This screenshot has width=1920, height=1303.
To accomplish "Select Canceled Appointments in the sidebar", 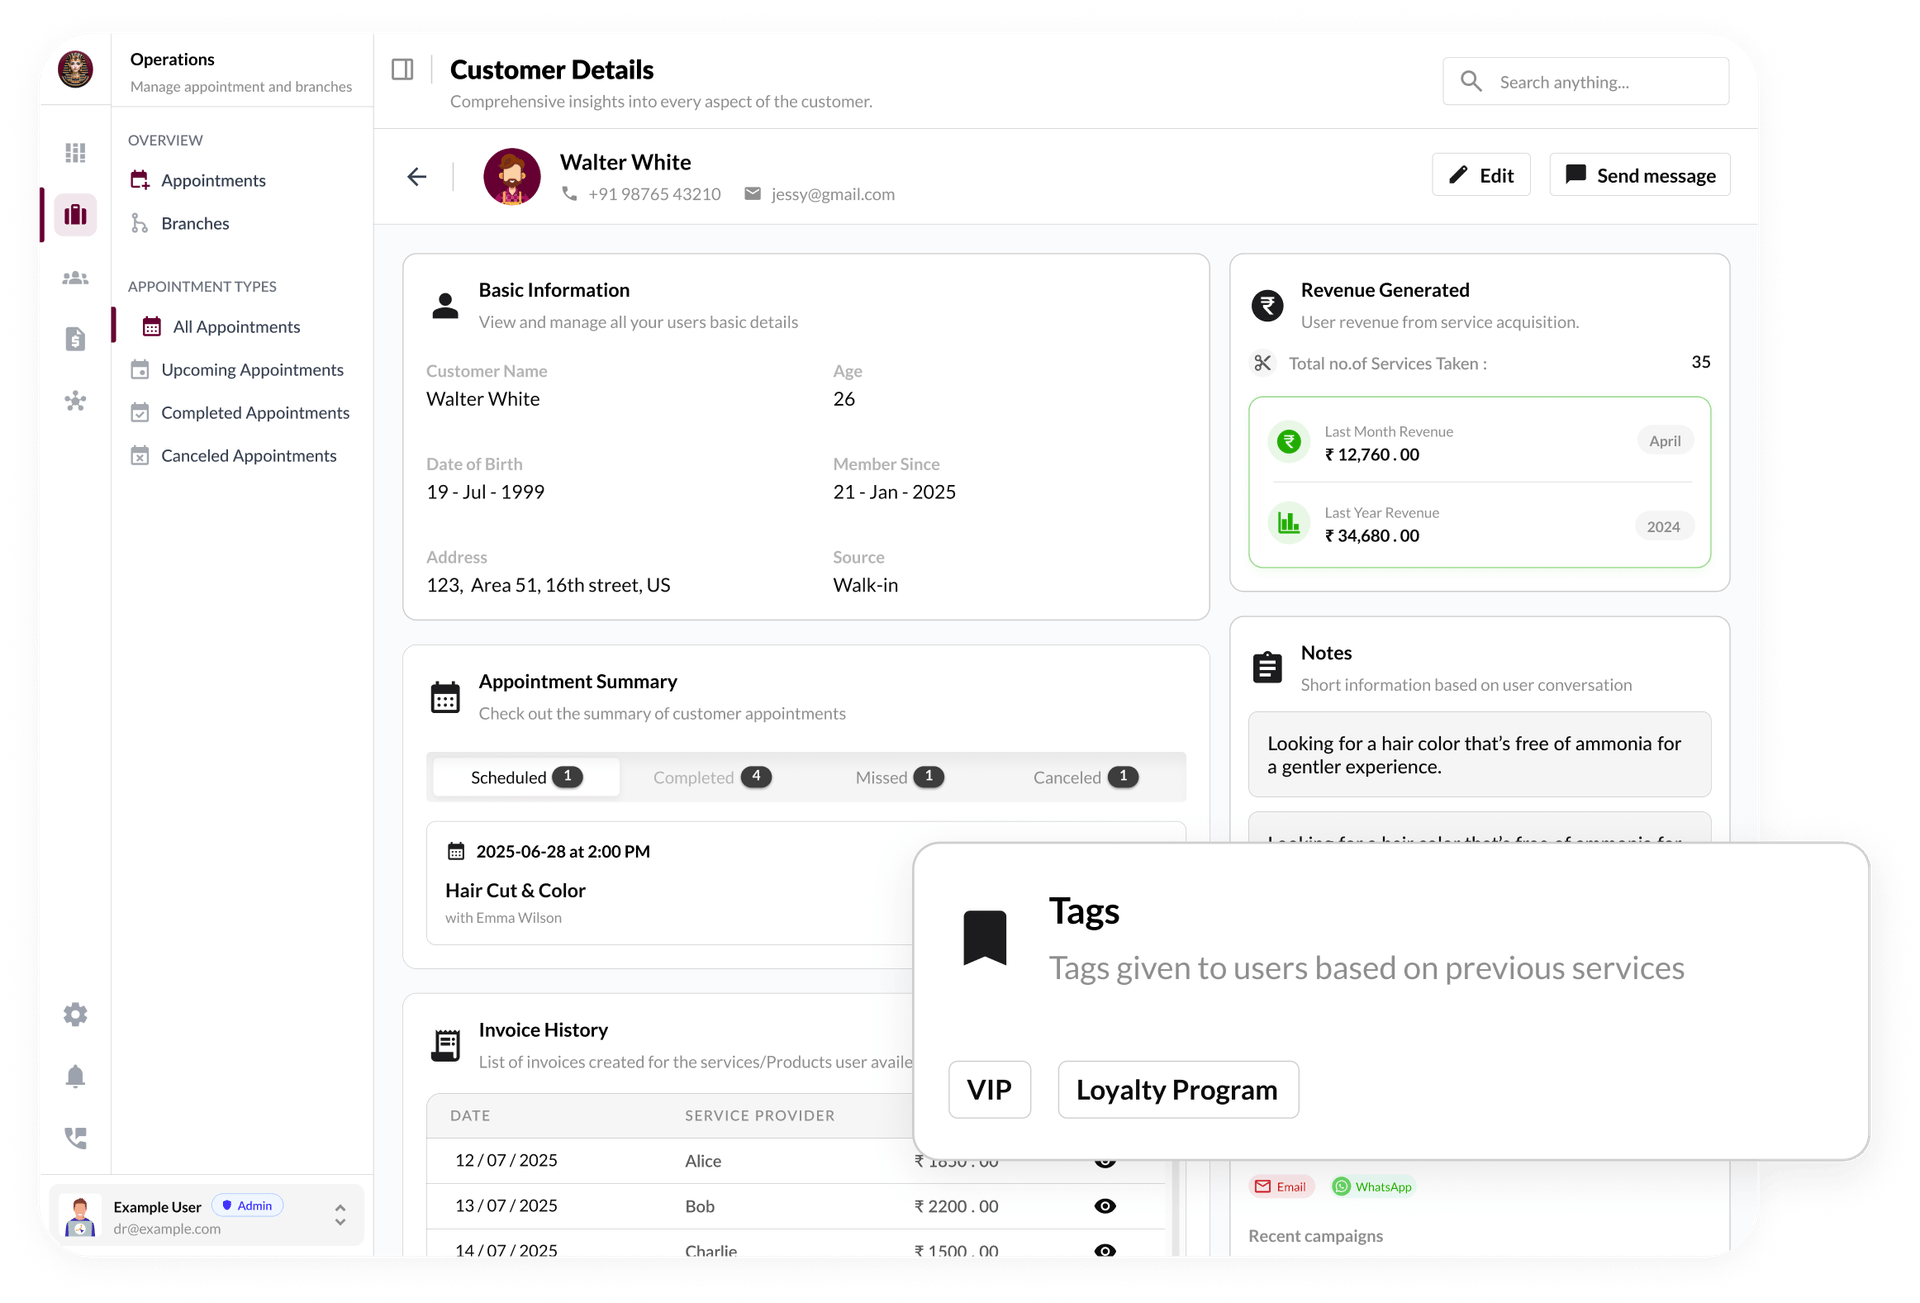I will pos(248,455).
